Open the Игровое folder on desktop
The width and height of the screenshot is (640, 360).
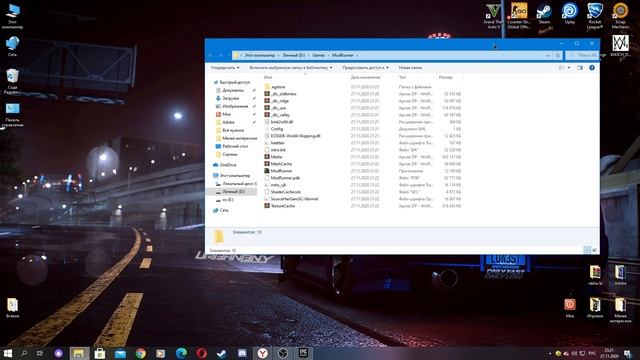pyautogui.click(x=595, y=308)
